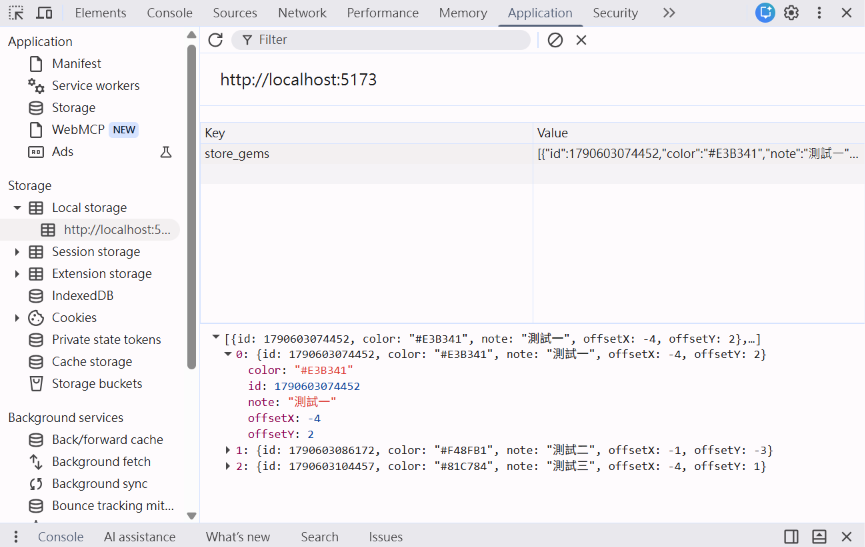The image size is (865, 547).
Task: Open Private state tokens
Action: click(106, 340)
